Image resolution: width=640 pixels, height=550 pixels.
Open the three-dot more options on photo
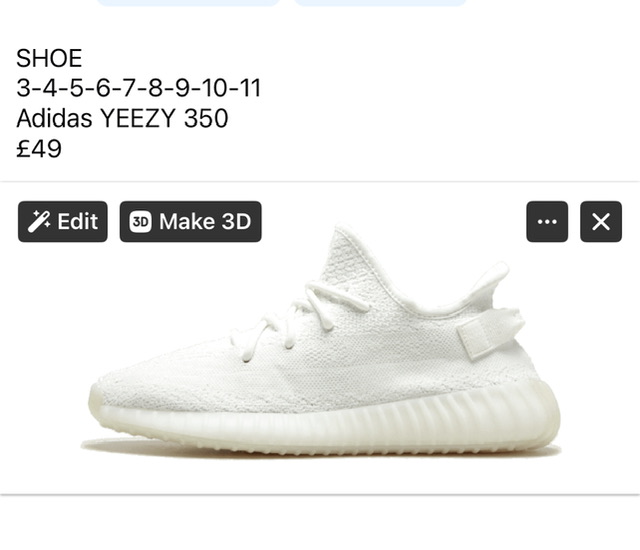click(x=547, y=222)
